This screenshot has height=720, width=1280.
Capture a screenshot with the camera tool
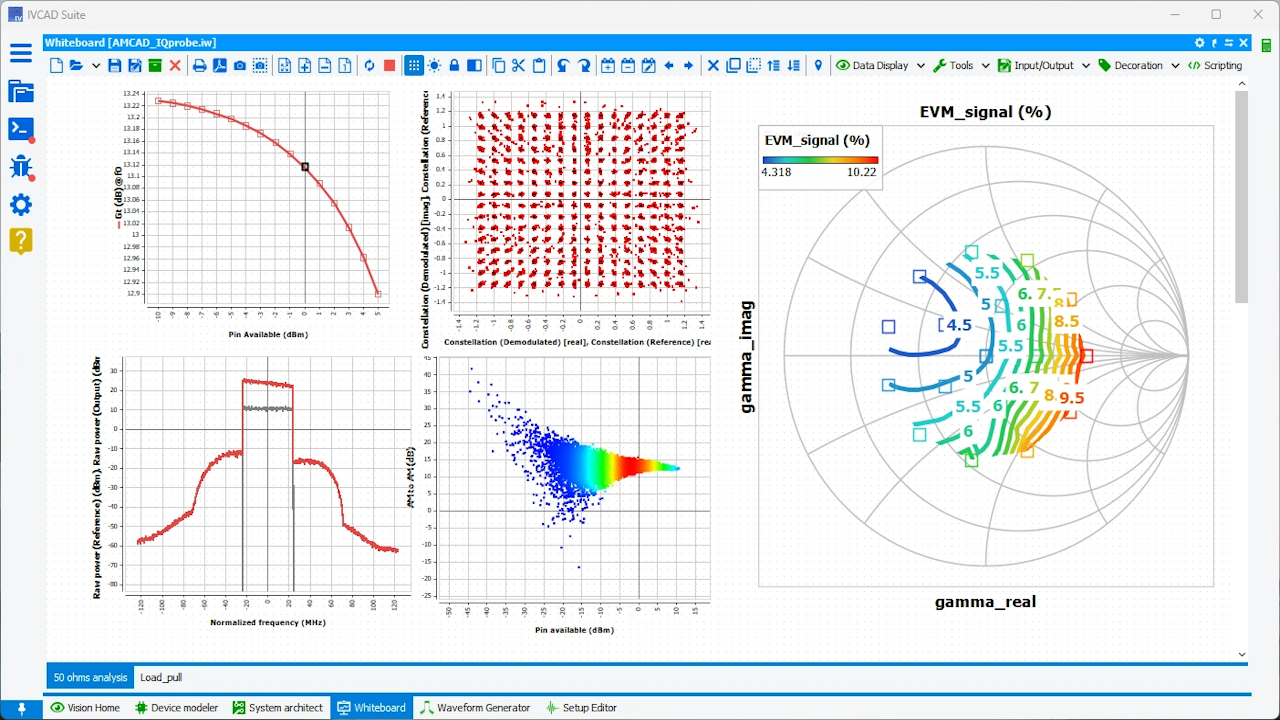(239, 65)
